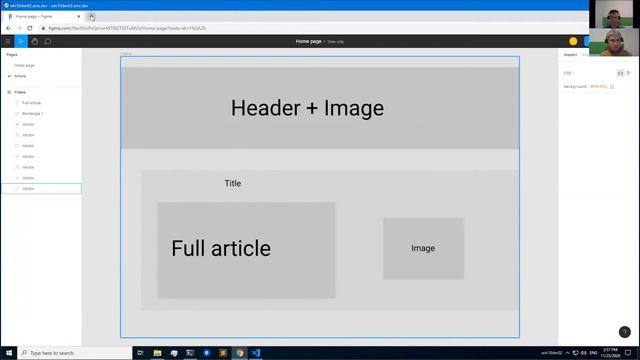Select the Article page in Pages list

click(x=20, y=76)
